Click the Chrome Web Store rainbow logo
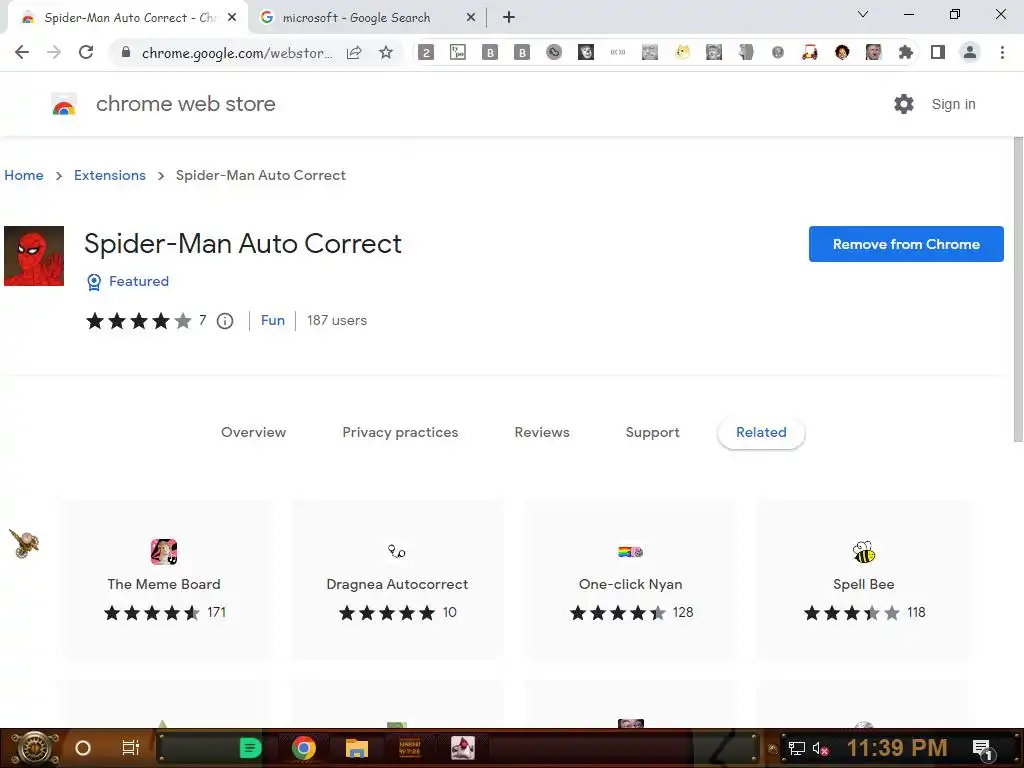The image size is (1024, 768). [64, 104]
